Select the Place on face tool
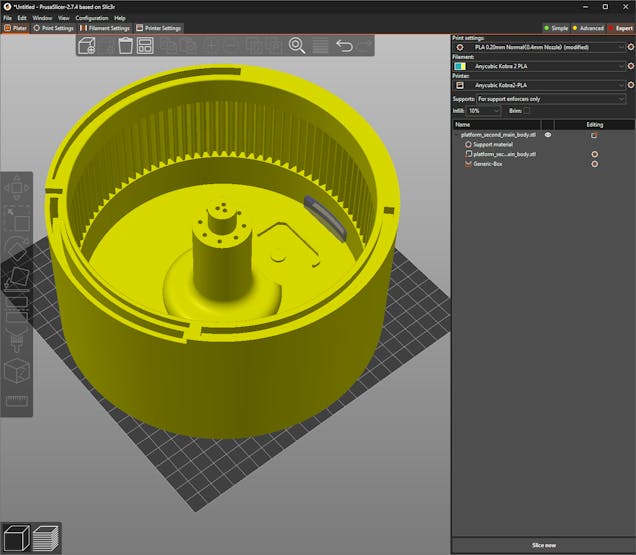 (x=18, y=279)
